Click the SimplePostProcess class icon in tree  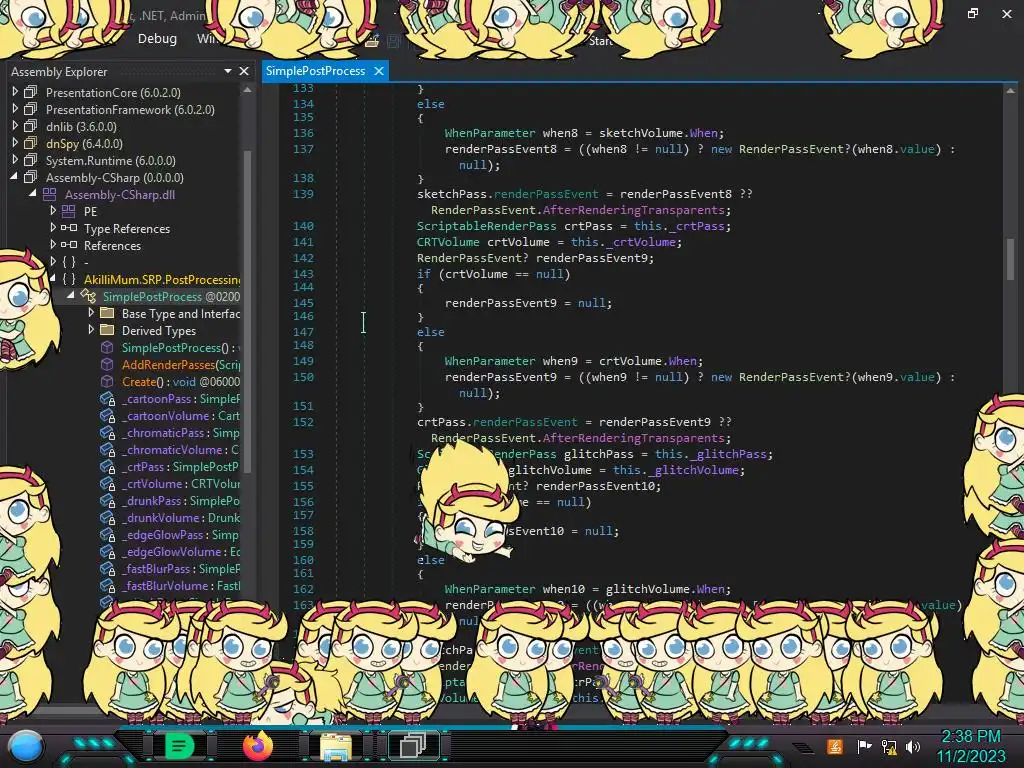click(x=88, y=296)
